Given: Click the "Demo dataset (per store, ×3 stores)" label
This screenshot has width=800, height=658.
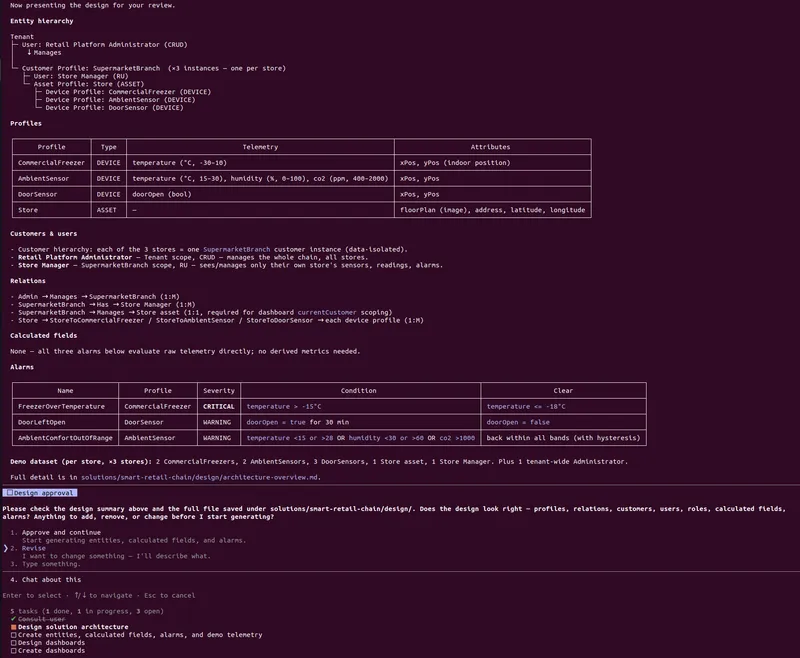Looking at the screenshot, I should click(x=81, y=461).
